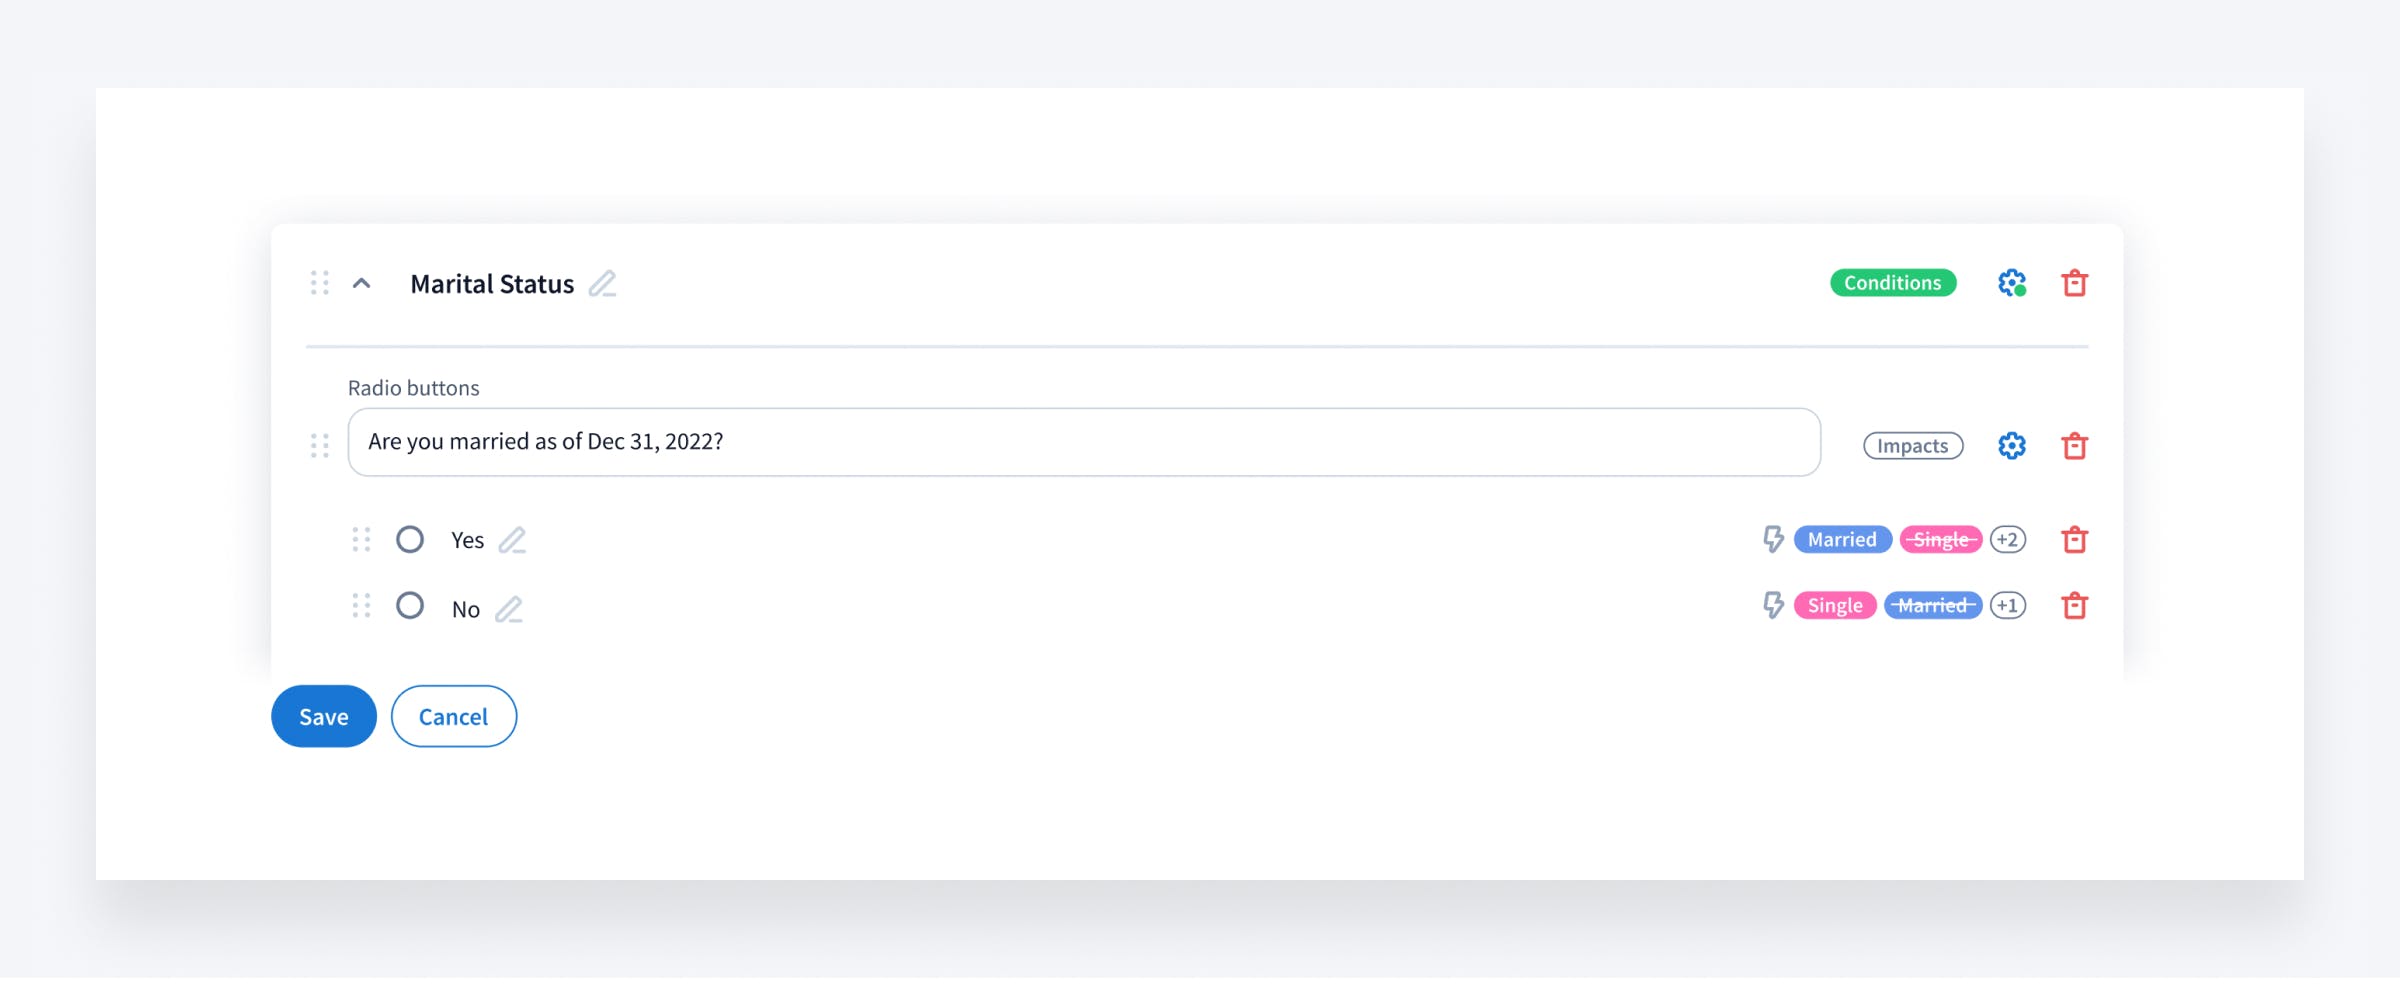The height and width of the screenshot is (988, 2400).
Task: Open Marital Status section settings gear
Action: click(x=2012, y=283)
